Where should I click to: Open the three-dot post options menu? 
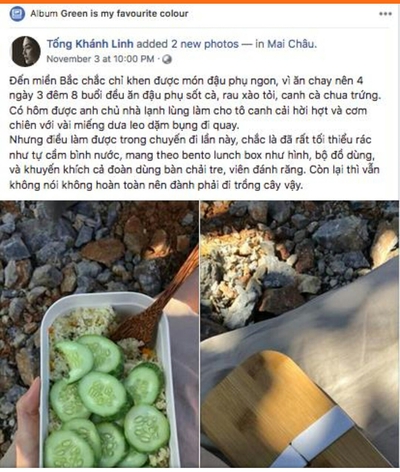[x=385, y=14]
